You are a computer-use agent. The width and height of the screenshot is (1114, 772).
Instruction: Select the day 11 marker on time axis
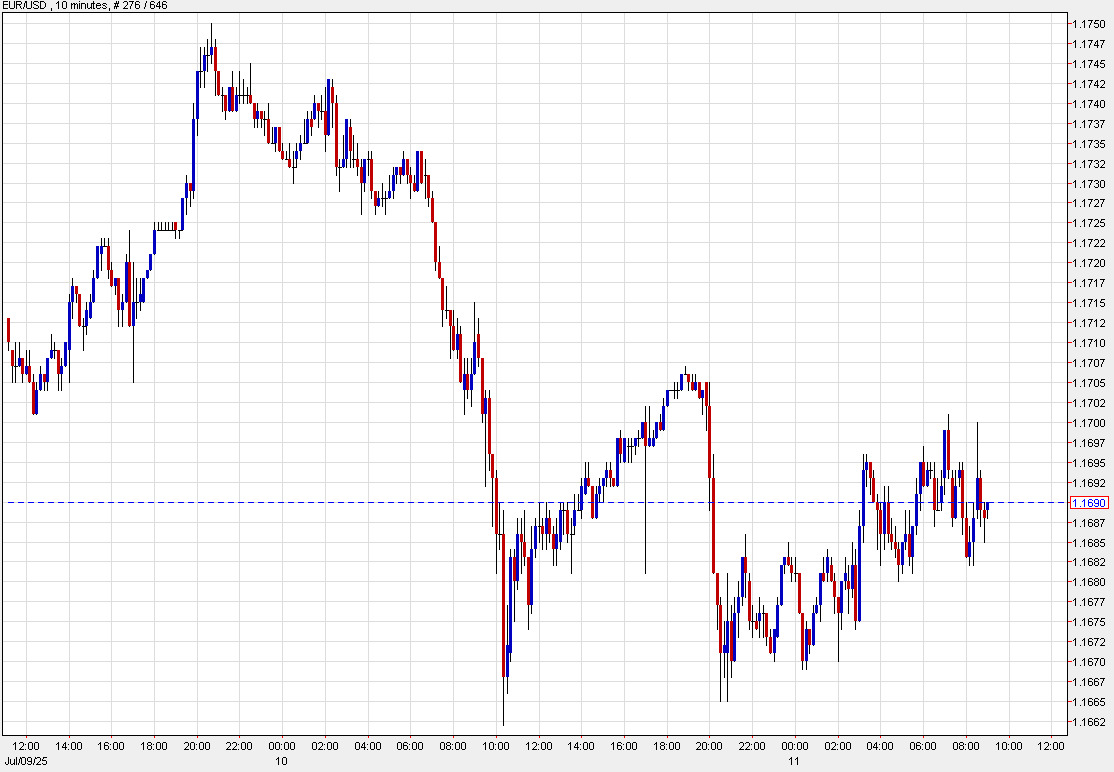[794, 761]
